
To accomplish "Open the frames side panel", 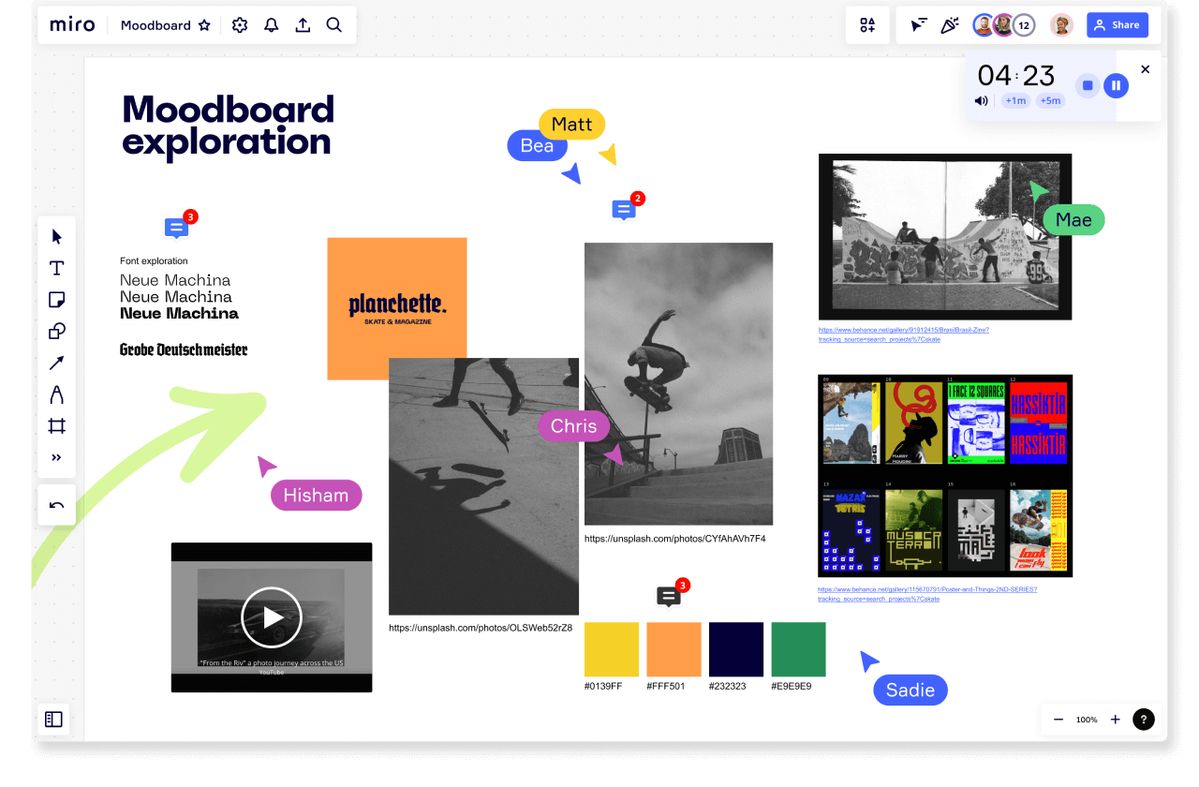I will 54,719.
